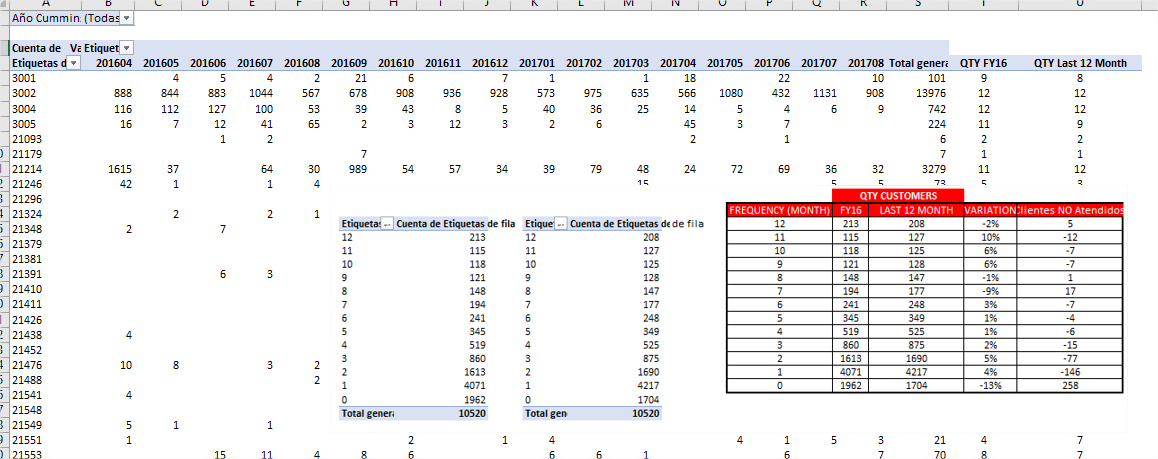Select the 1690 cell in the small pivot table
Image resolution: width=1158 pixels, height=459 pixels.
[647, 371]
